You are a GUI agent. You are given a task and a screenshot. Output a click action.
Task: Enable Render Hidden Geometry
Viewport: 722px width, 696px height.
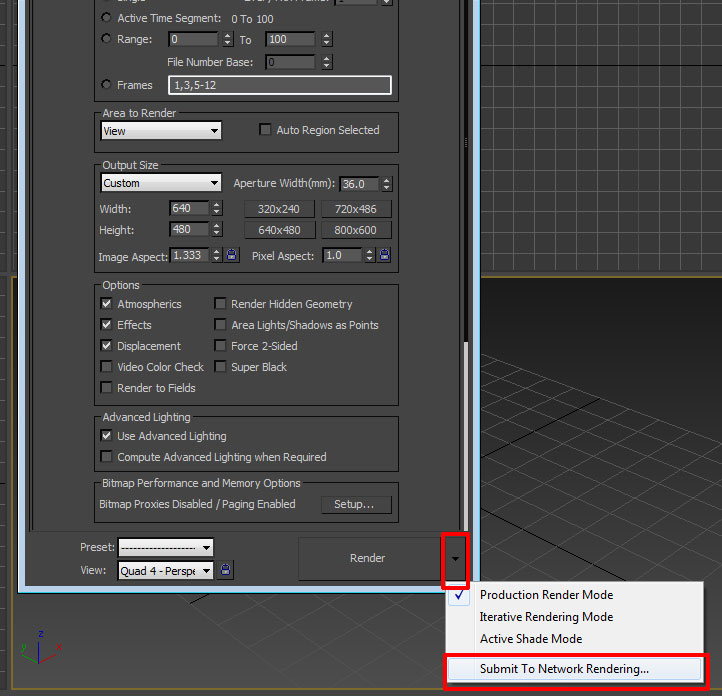[x=221, y=303]
